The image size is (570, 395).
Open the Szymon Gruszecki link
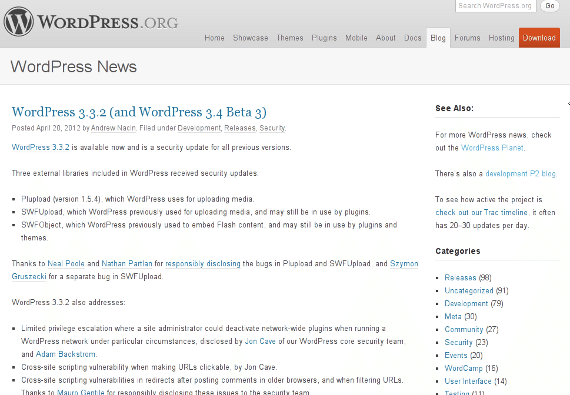(x=404, y=263)
